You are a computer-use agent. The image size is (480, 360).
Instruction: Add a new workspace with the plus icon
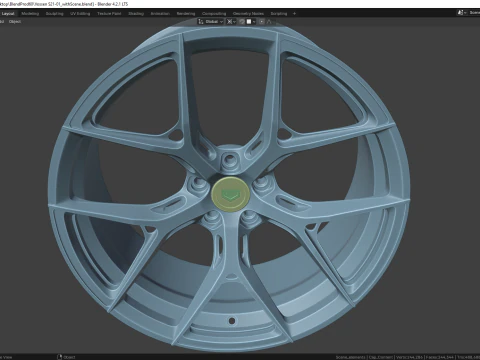(x=294, y=14)
